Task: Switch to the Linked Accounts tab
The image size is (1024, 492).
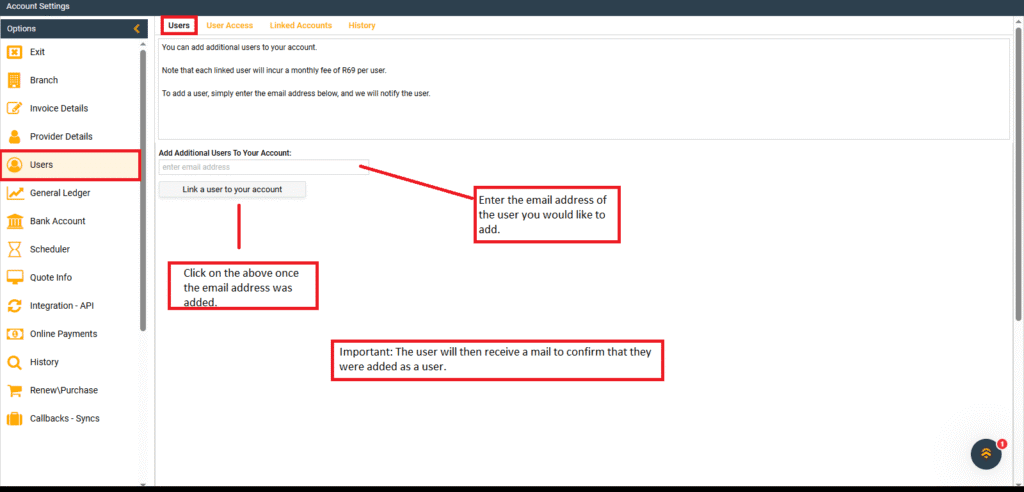Action: click(301, 25)
